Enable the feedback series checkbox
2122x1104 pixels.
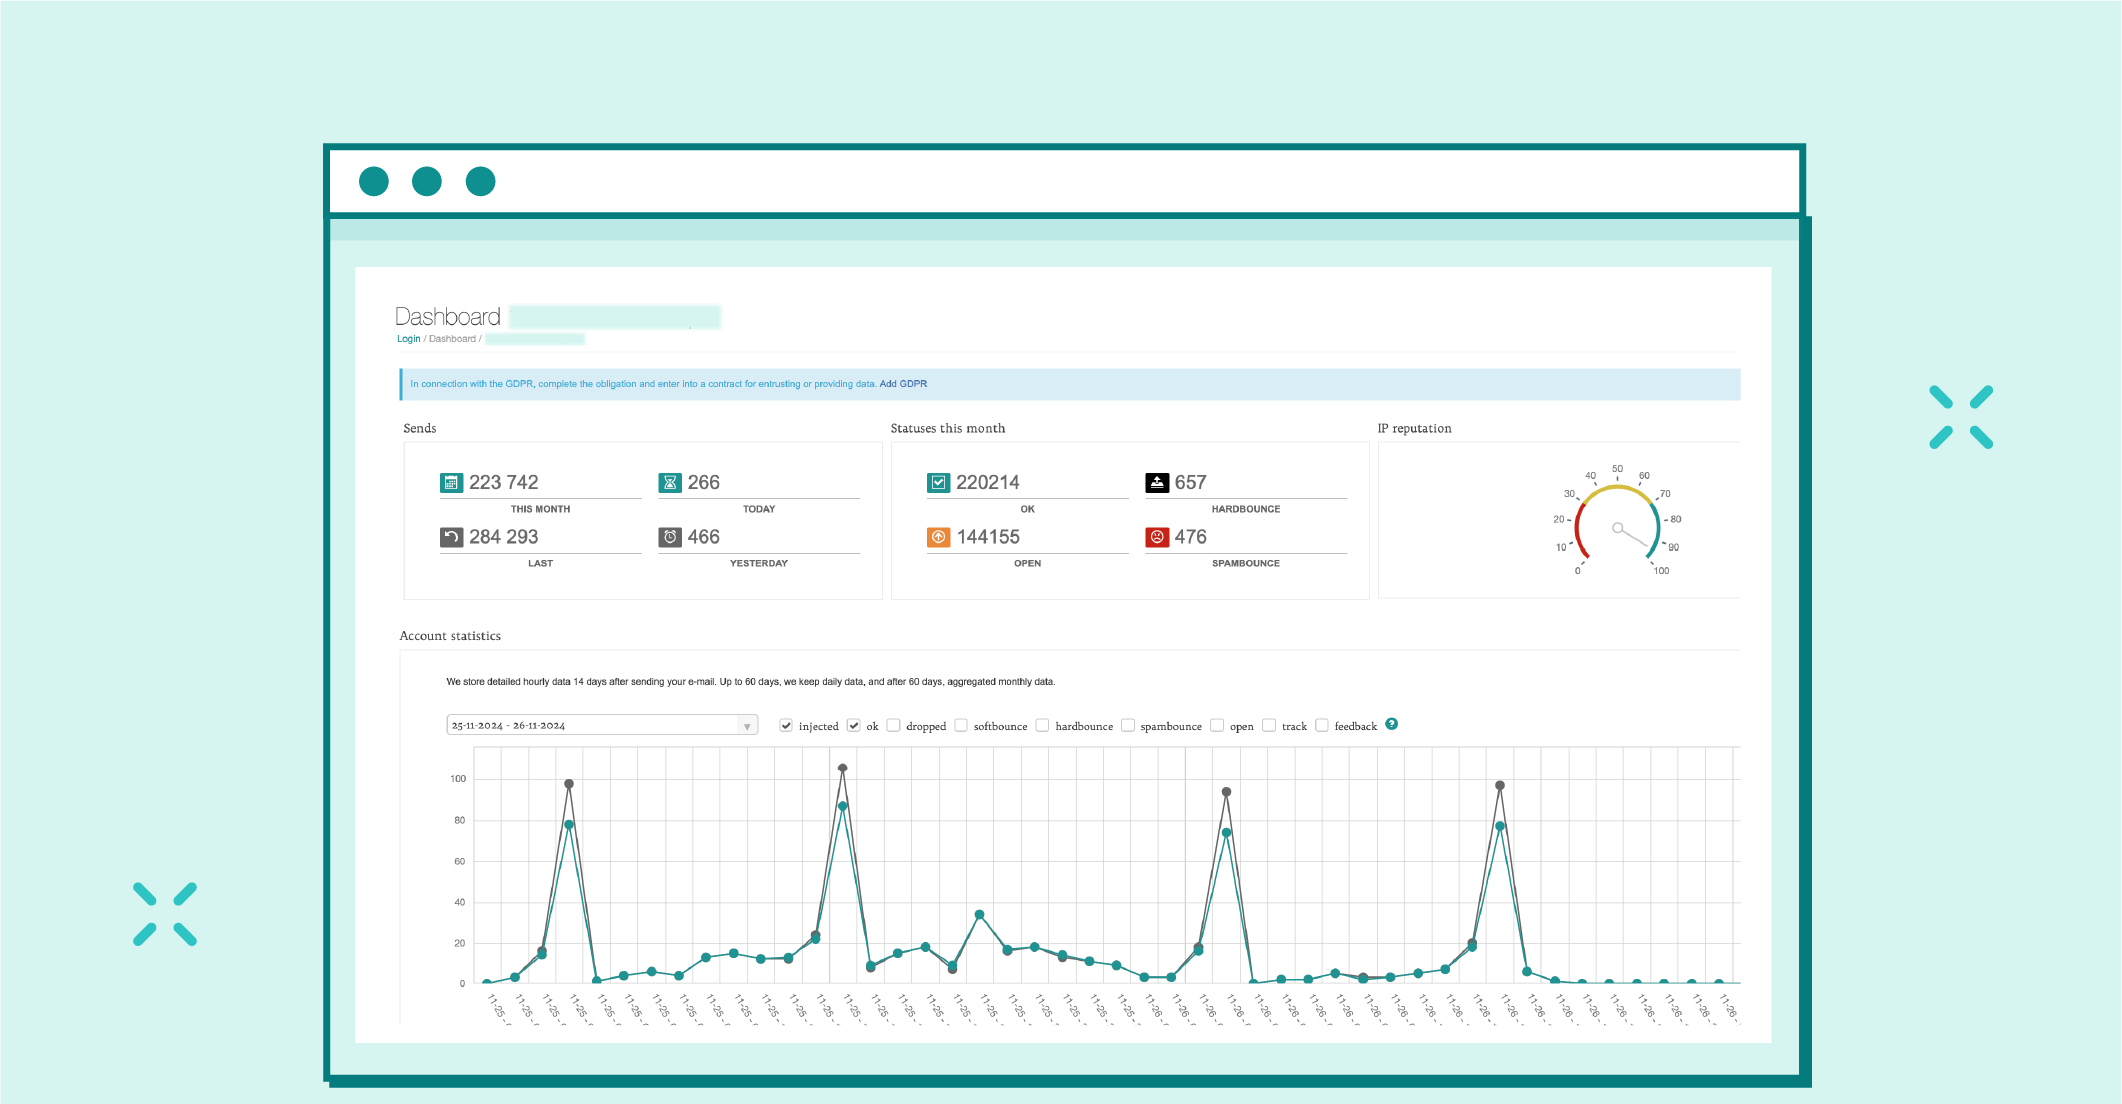(x=1322, y=725)
